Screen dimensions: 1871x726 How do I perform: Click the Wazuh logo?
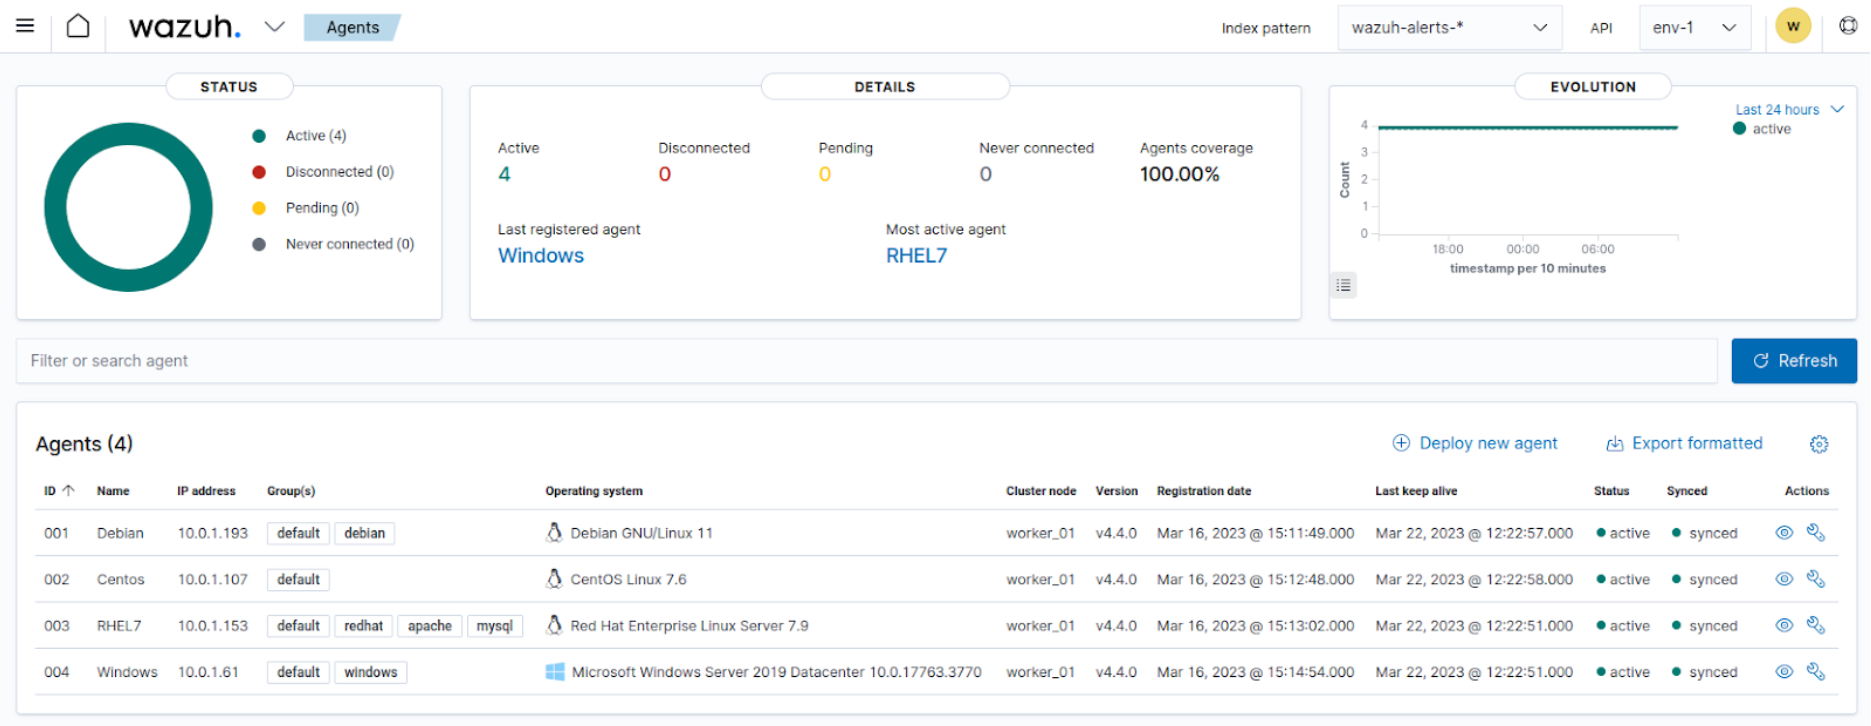185,27
